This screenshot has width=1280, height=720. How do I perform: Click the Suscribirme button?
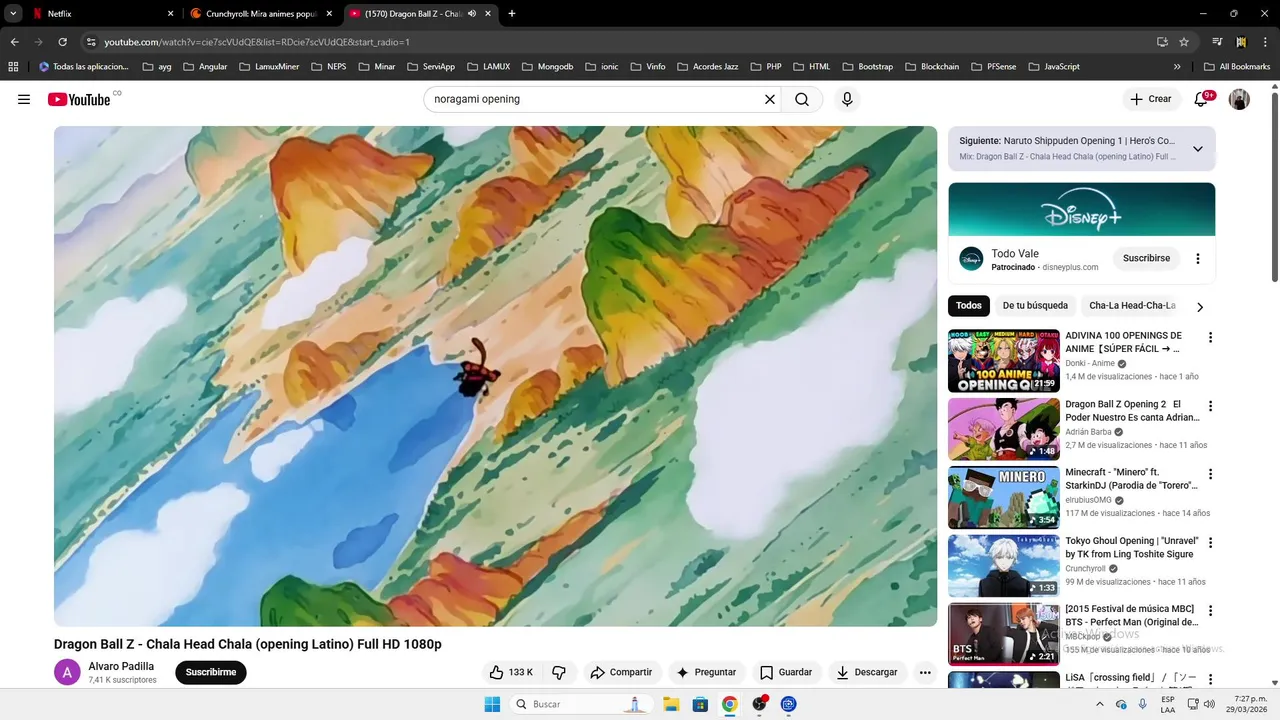211,672
